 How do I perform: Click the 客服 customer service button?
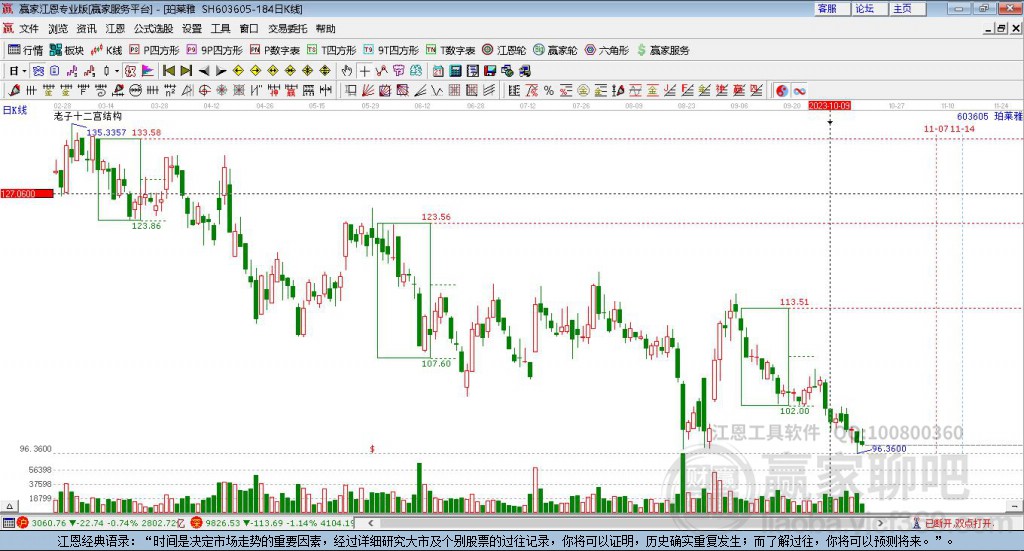coord(831,8)
